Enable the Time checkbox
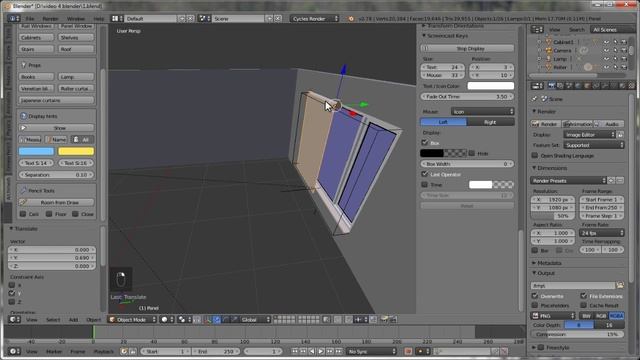640x360 pixels. pyautogui.click(x=425, y=184)
